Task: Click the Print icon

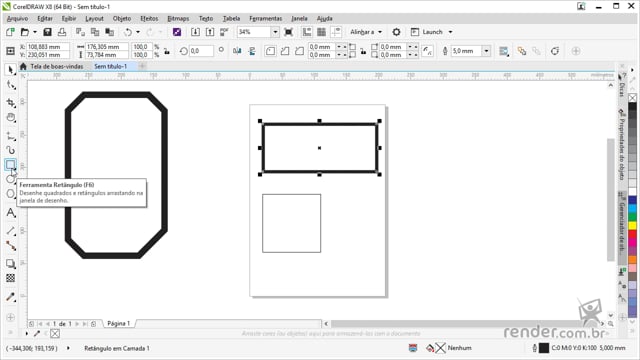Action: 62,32
